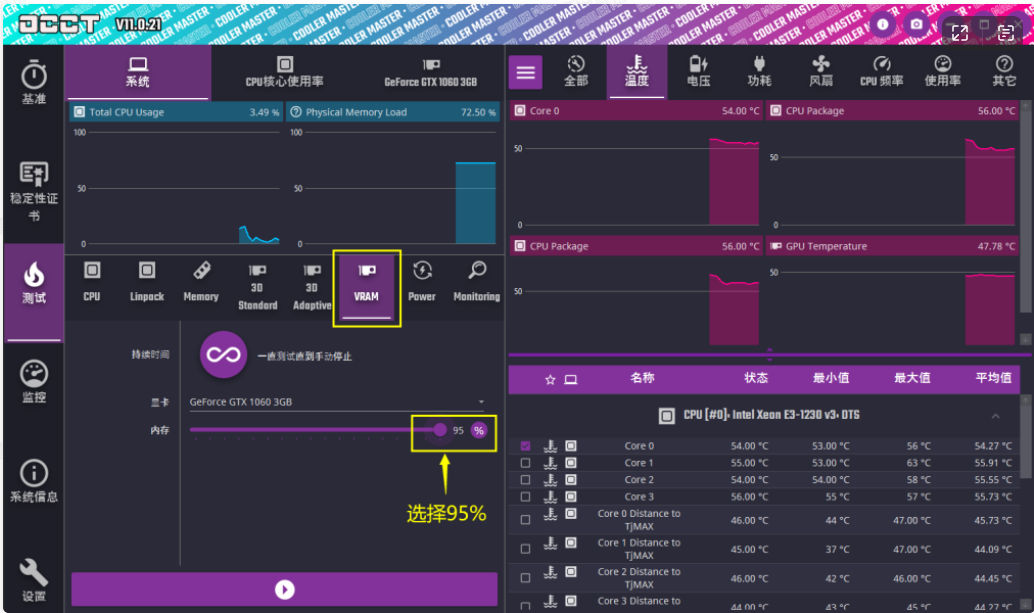Click the chip icon in the Core 2 row

571,480
